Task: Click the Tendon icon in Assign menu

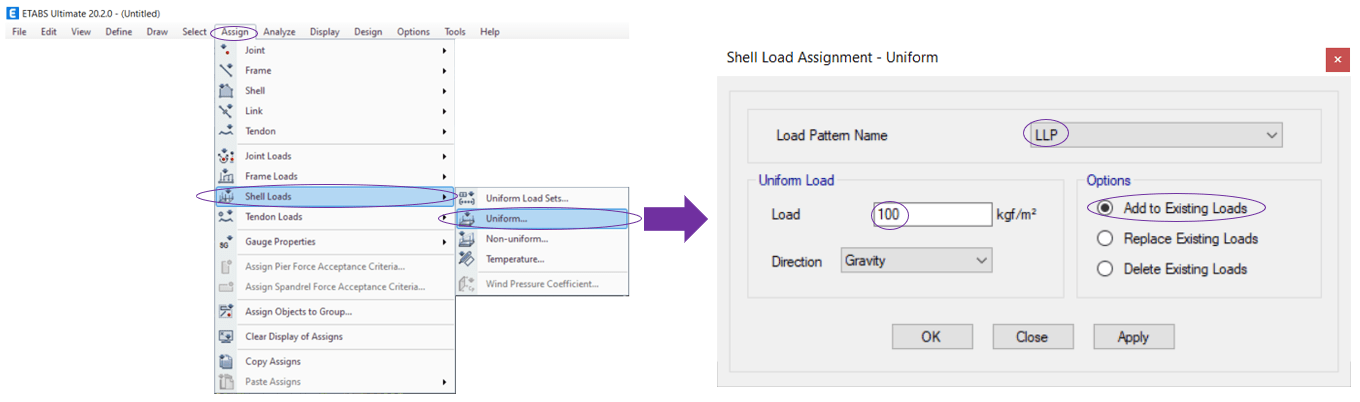Action: click(226, 131)
